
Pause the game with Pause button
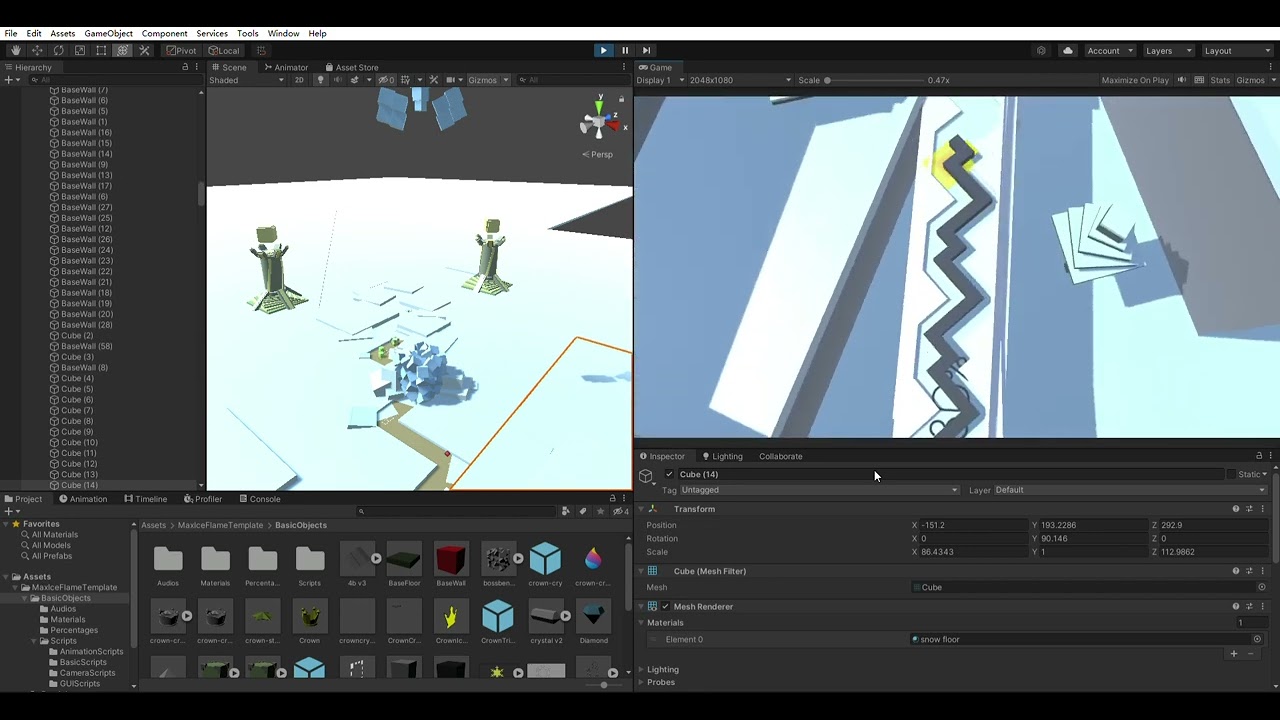point(625,50)
